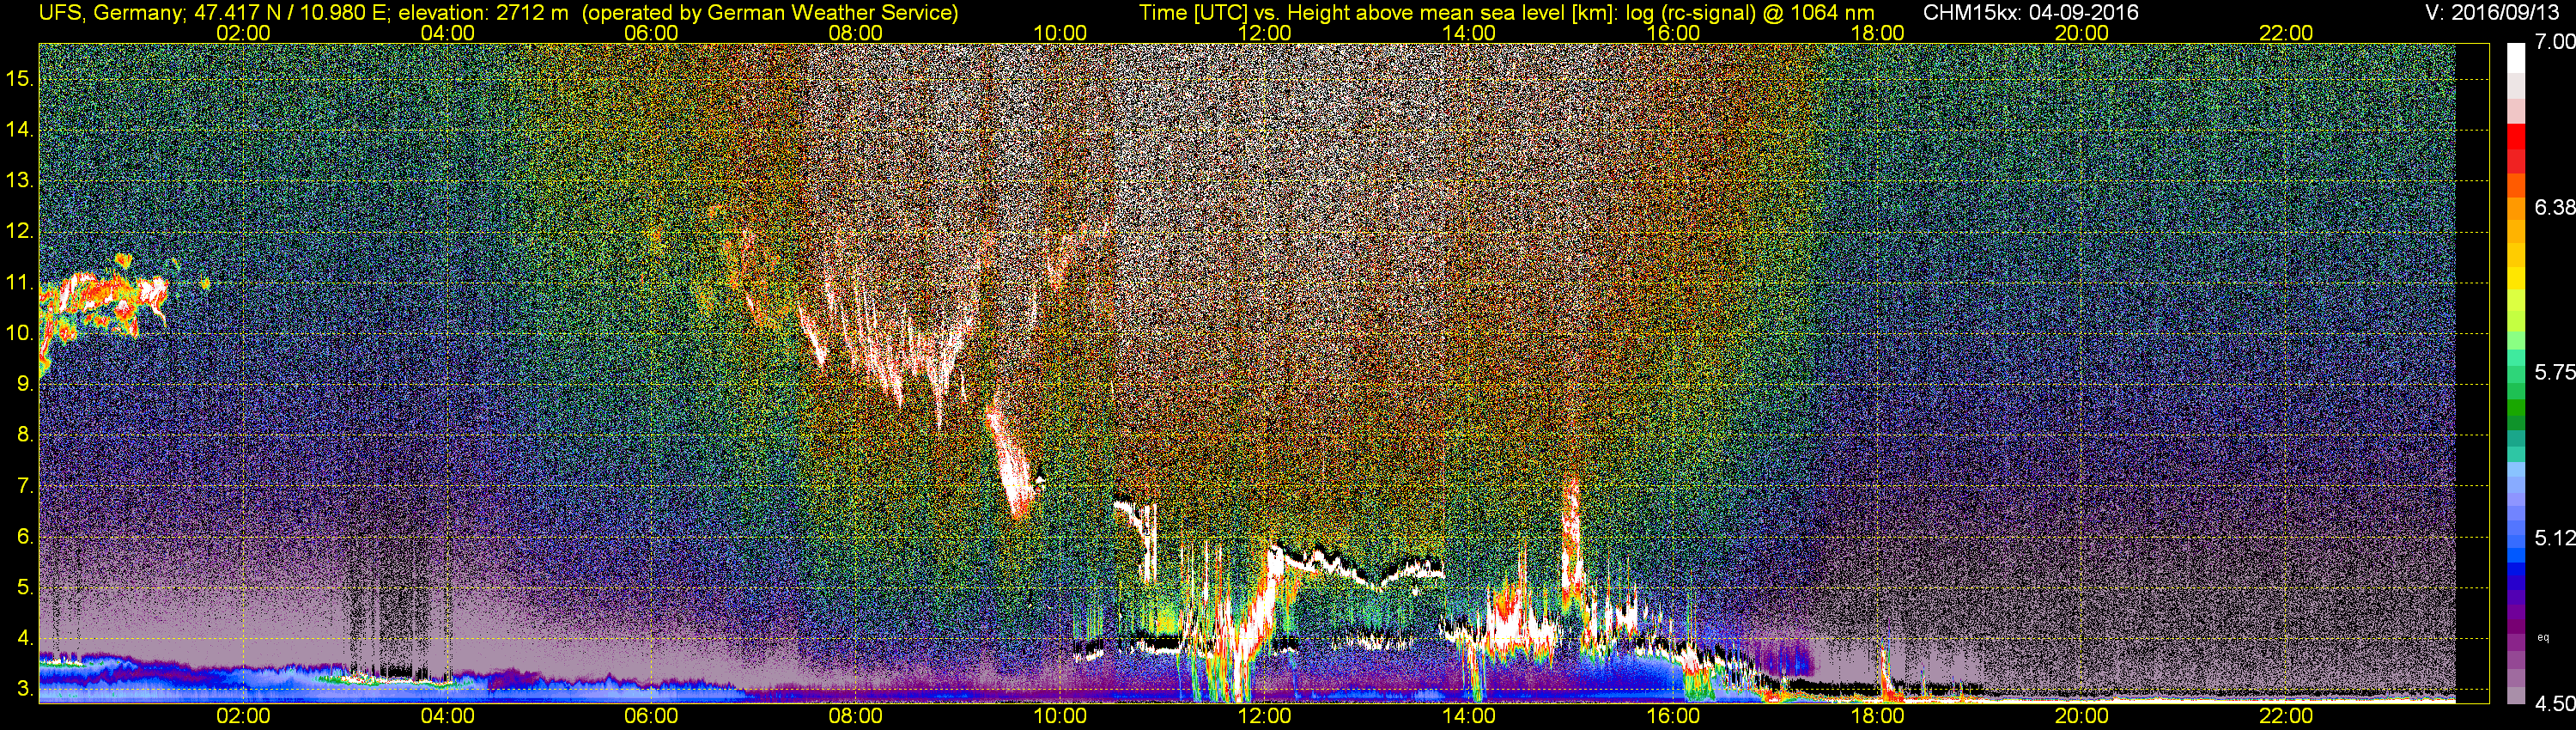Click the '5.' height axis label
This screenshot has height=730, width=2576.
coord(25,587)
